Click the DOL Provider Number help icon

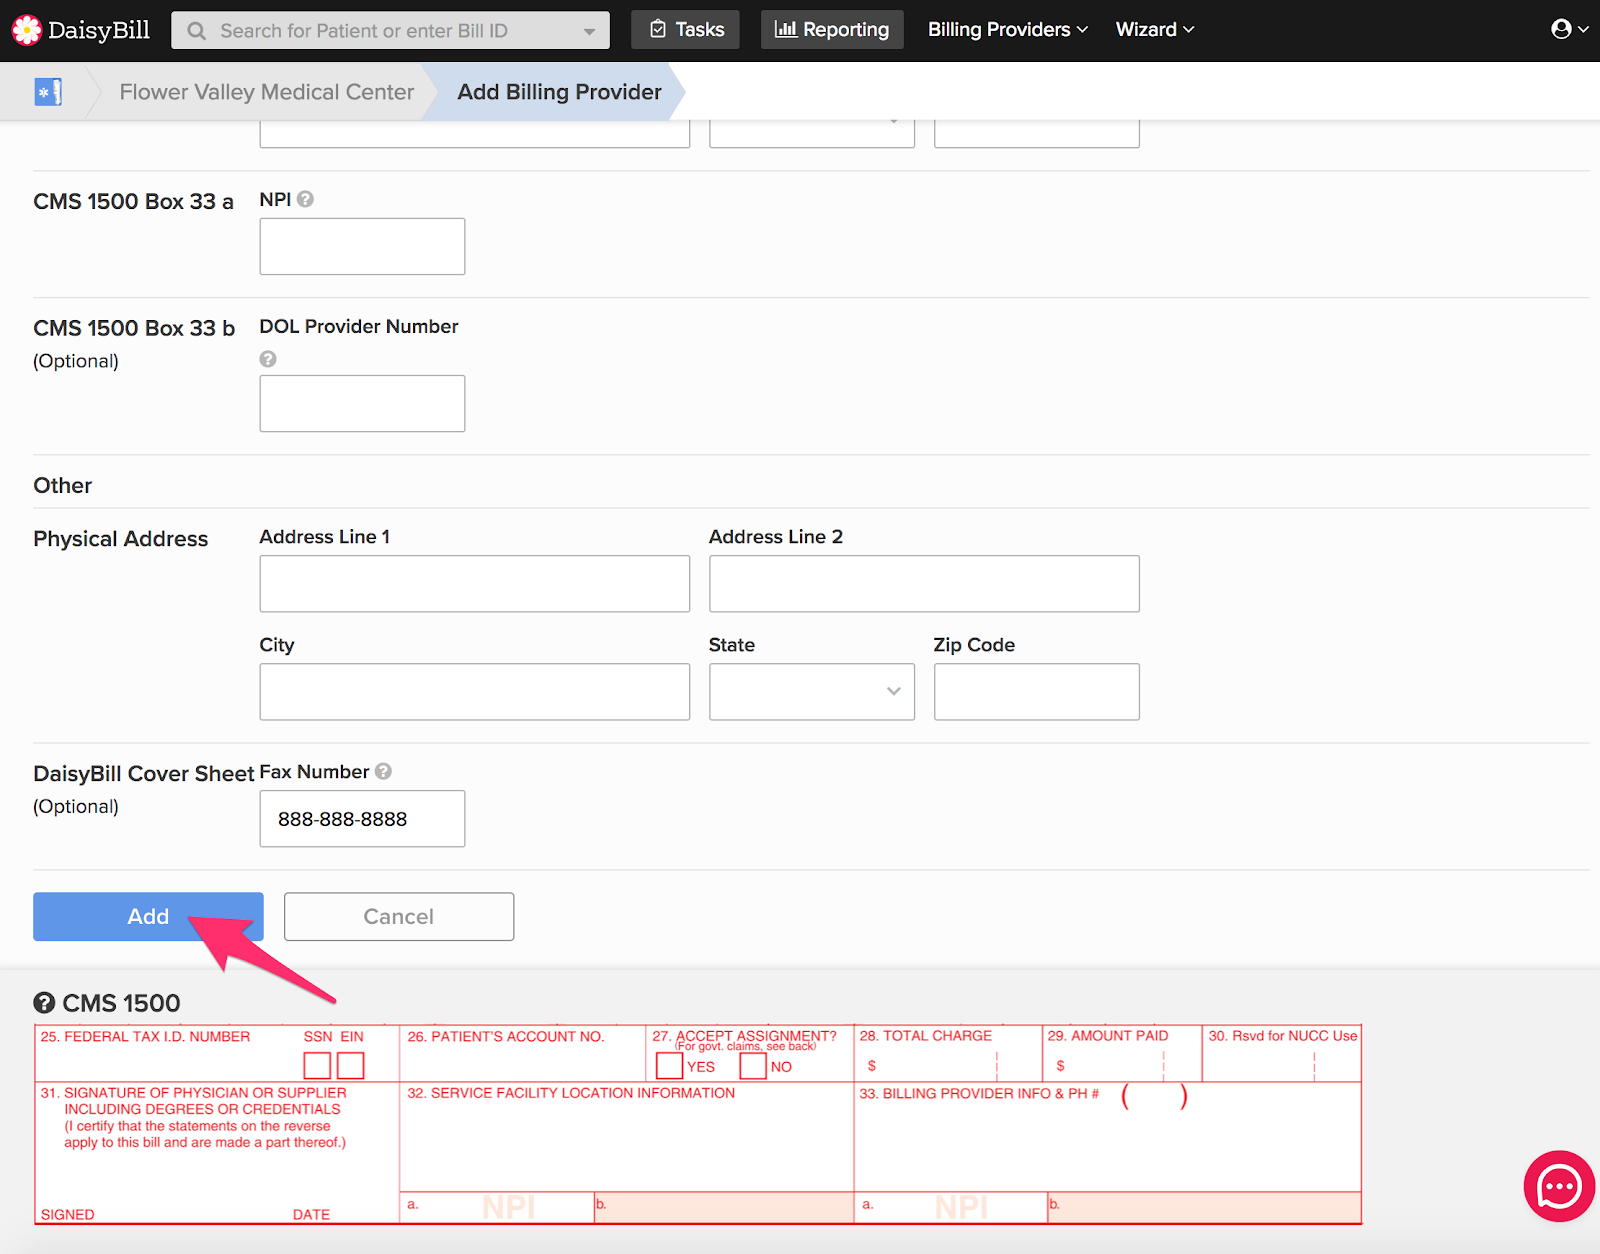[x=268, y=359]
